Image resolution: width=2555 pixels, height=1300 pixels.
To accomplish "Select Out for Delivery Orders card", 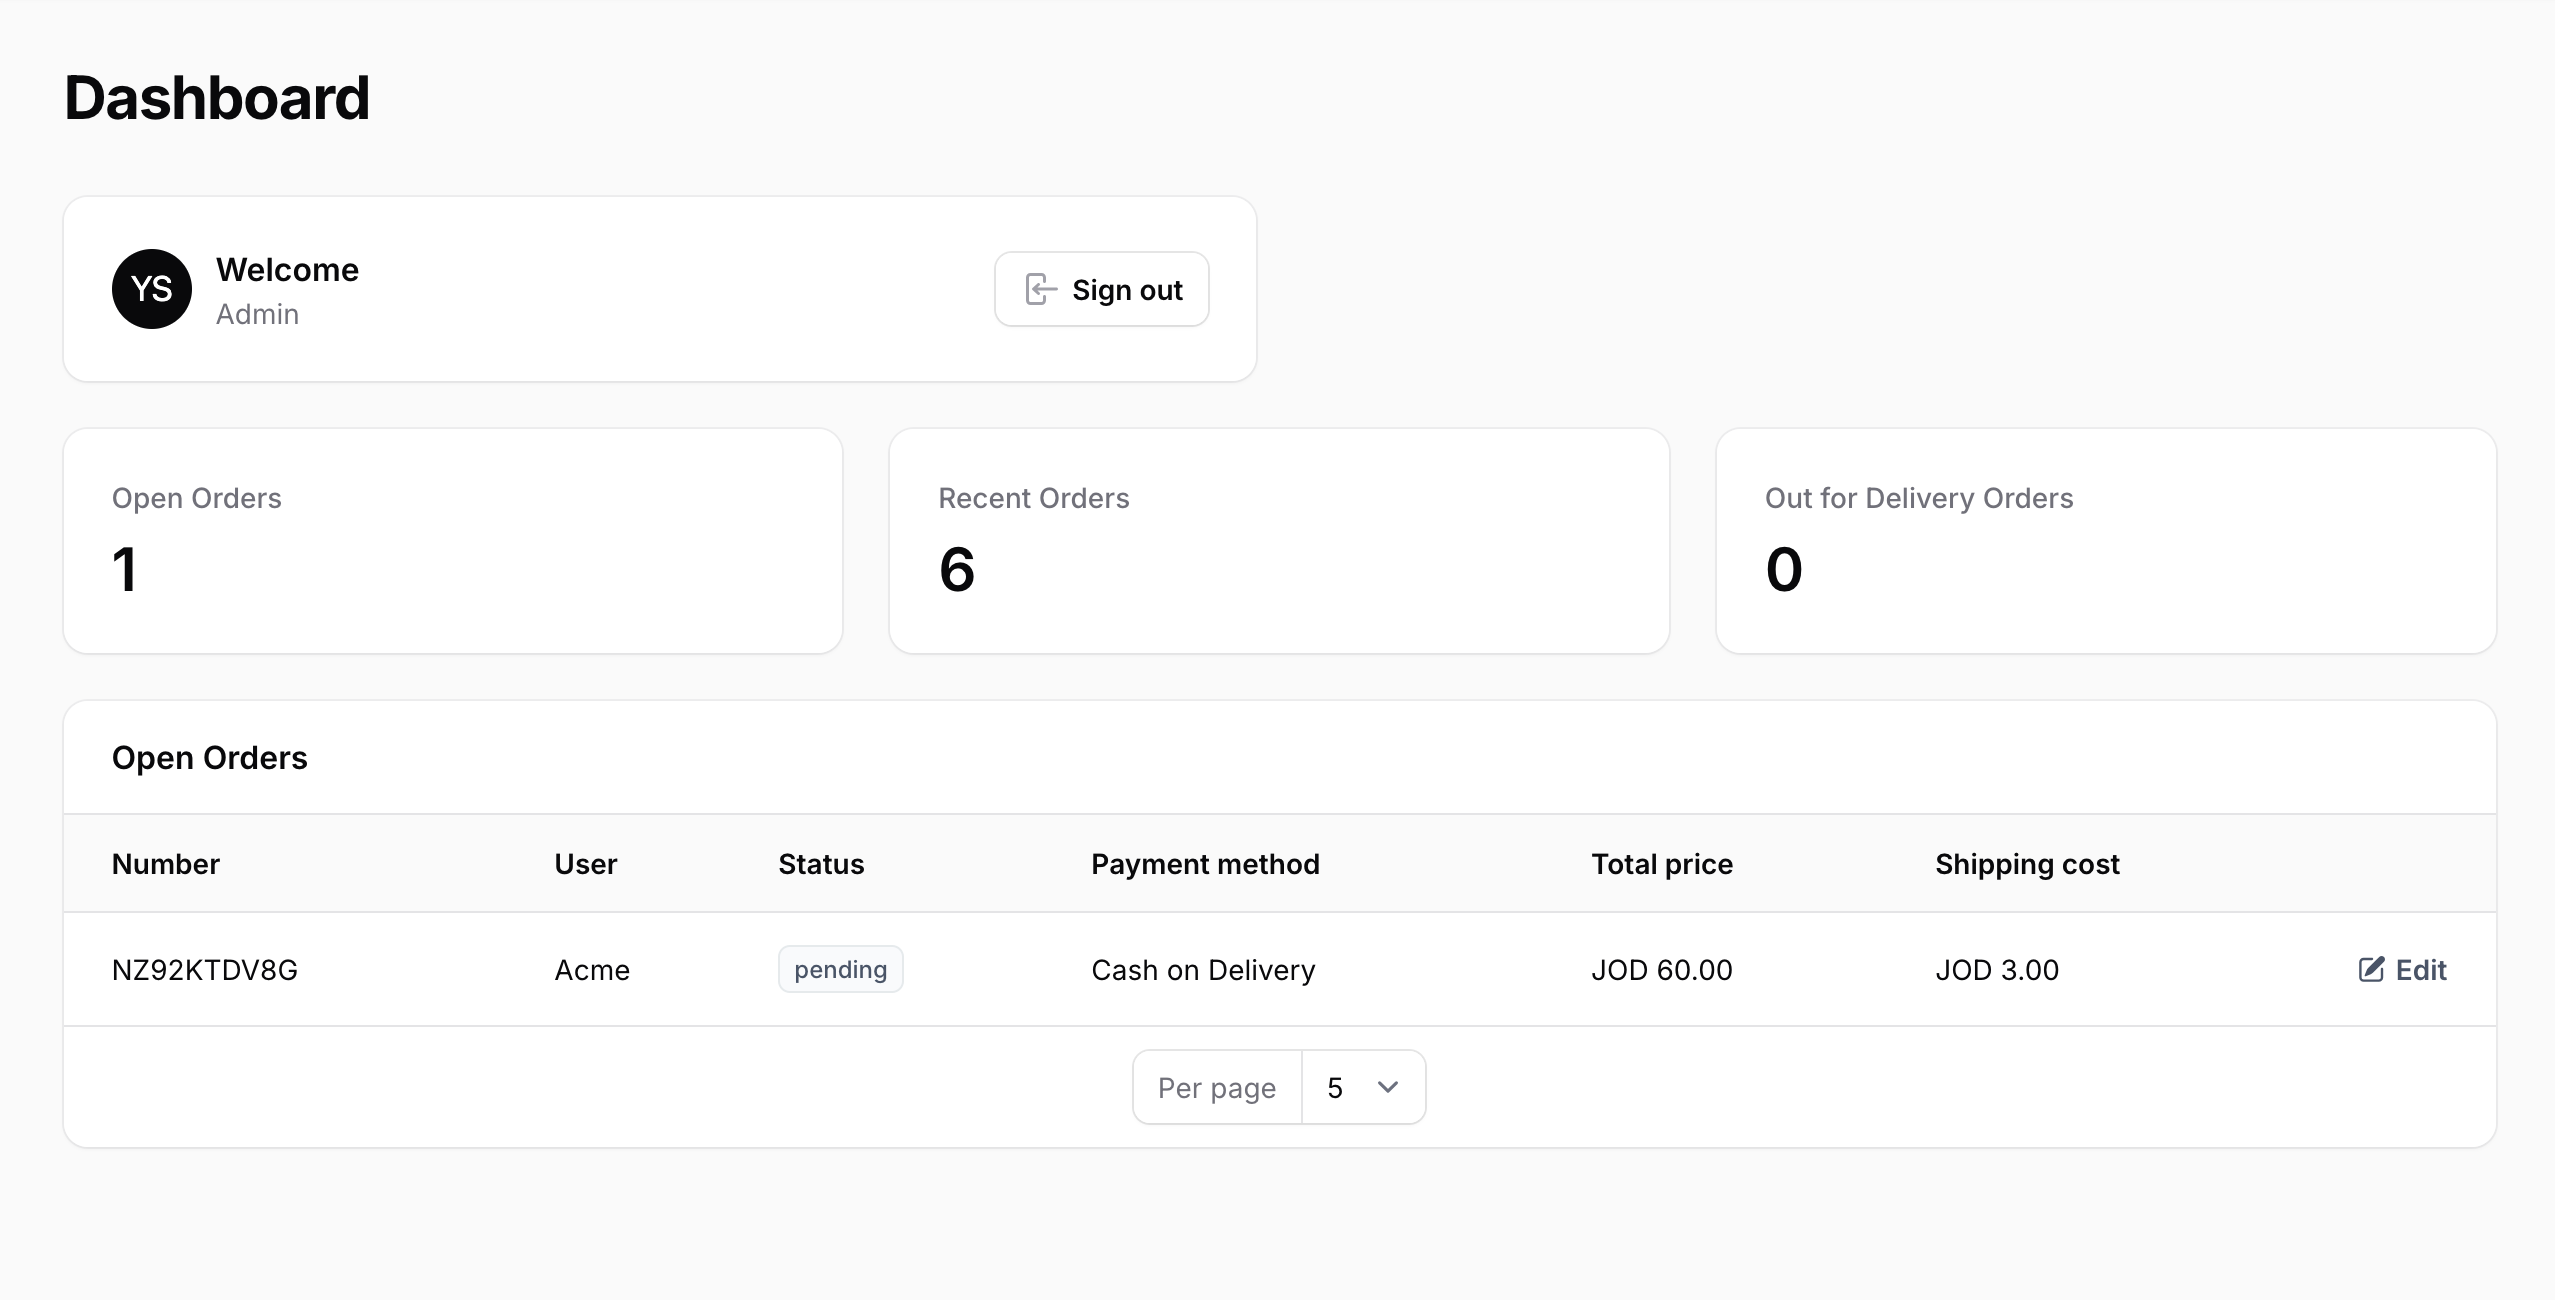I will (x=2106, y=541).
